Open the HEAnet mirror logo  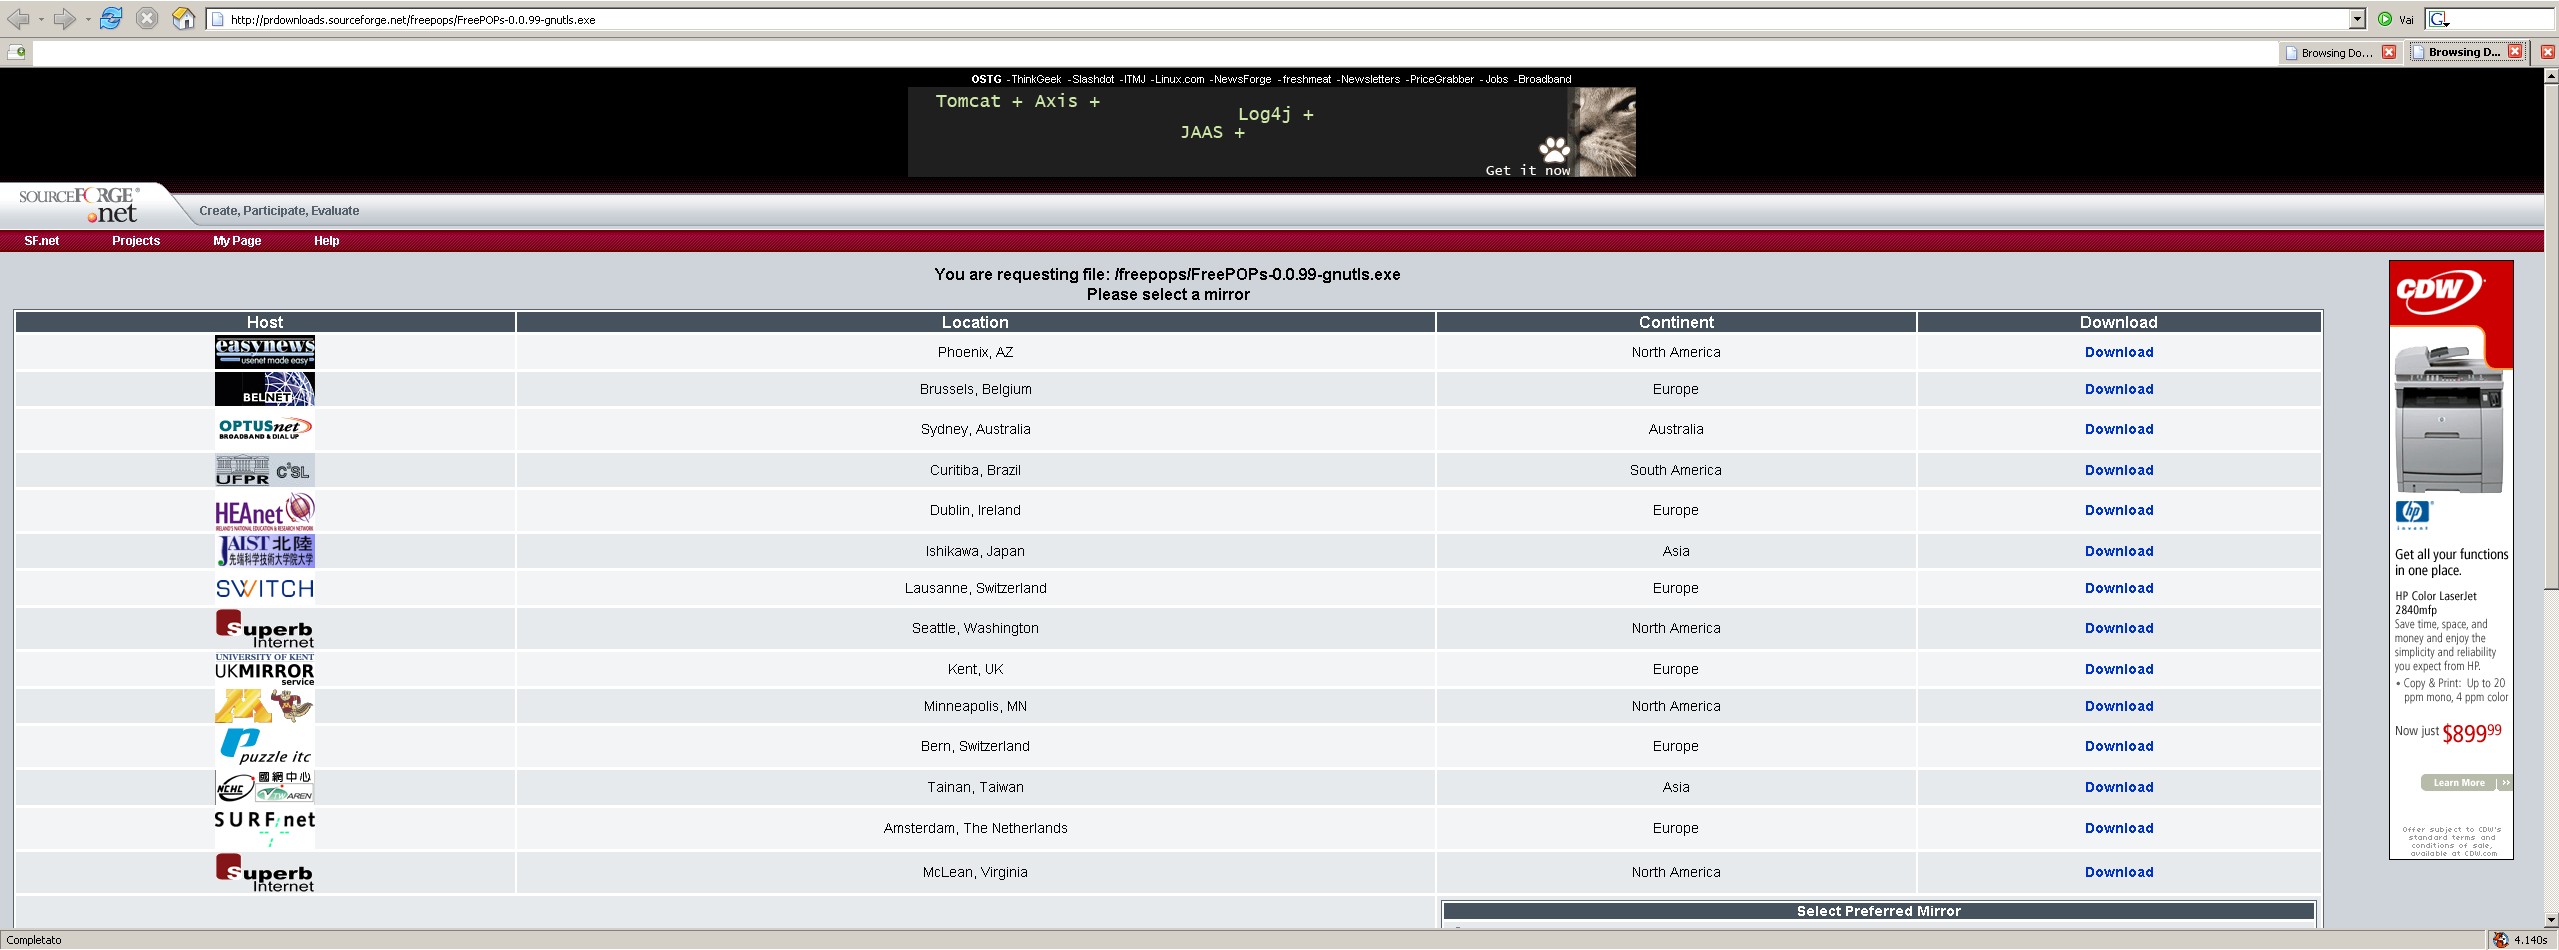tap(264, 511)
